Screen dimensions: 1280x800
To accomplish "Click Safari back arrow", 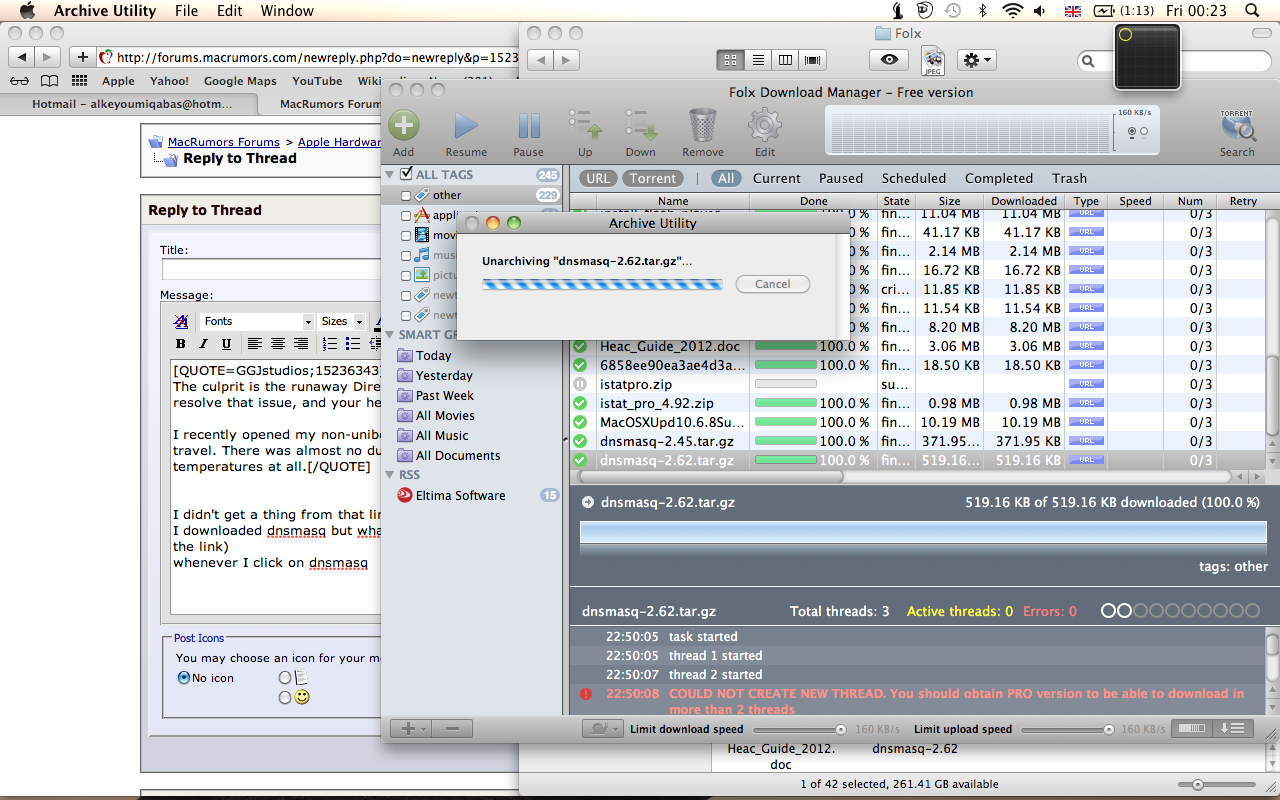I will pyautogui.click(x=21, y=57).
